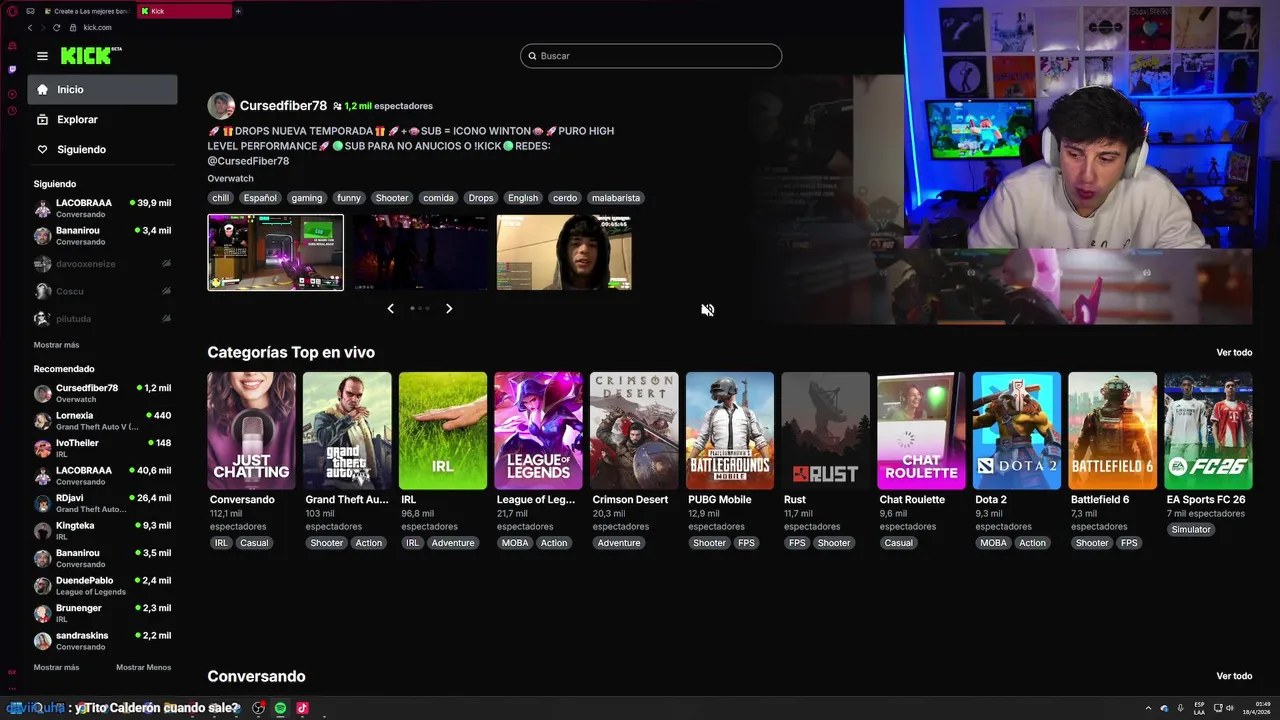Screen dimensions: 1280x720
Task: Open Twitch from the Opera sidebar
Action: click(12, 70)
